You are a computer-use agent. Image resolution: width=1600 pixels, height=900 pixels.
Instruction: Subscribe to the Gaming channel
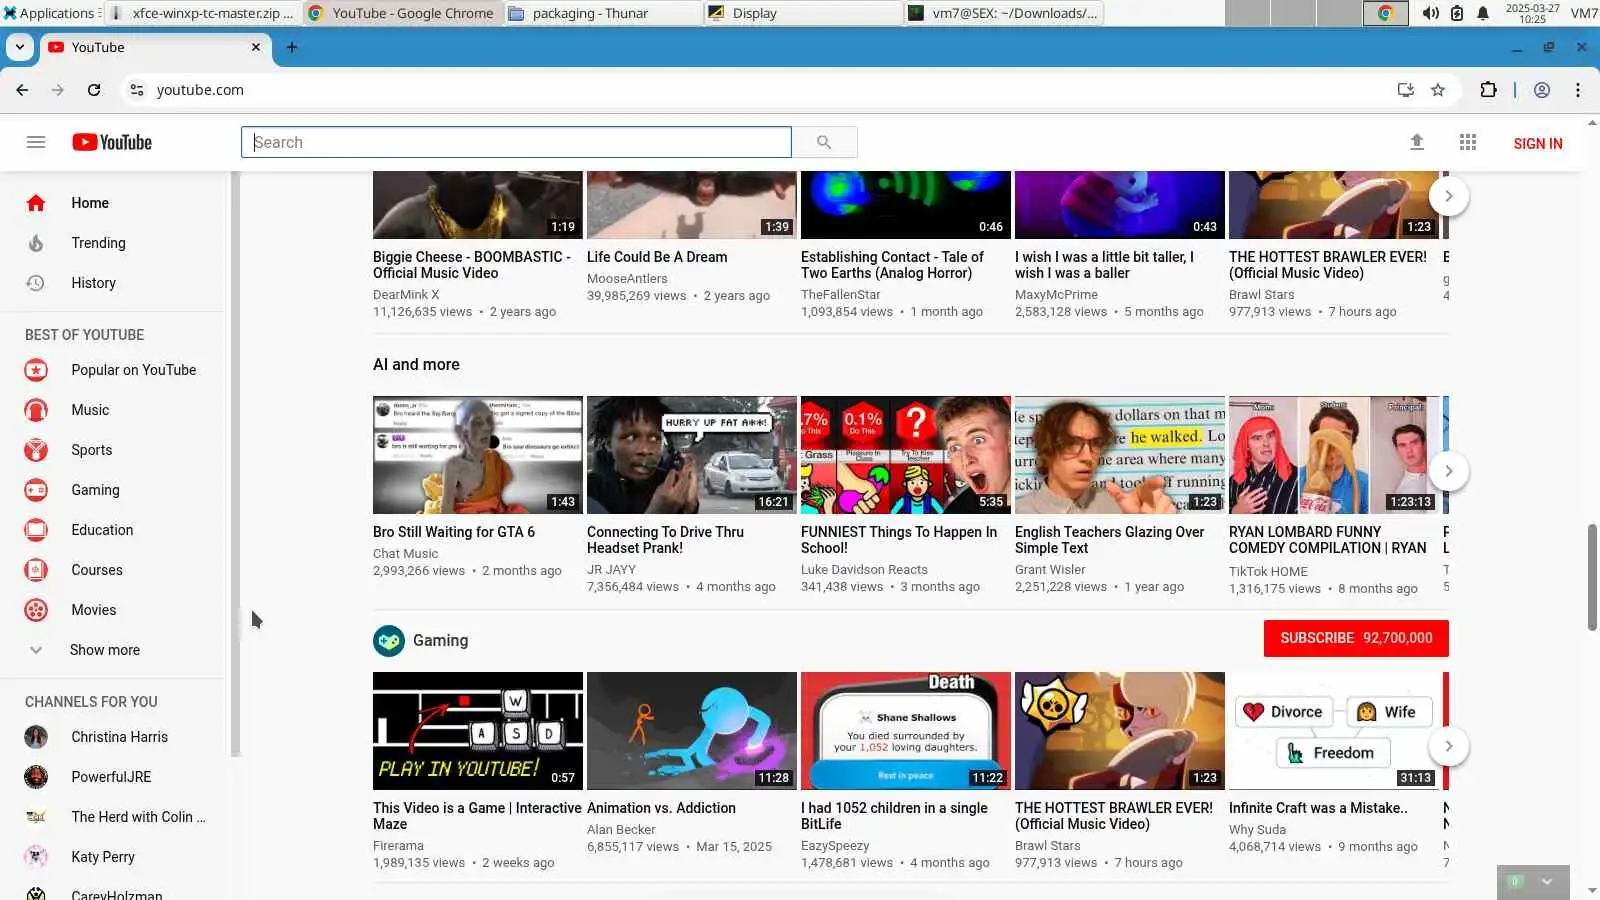(x=1356, y=638)
